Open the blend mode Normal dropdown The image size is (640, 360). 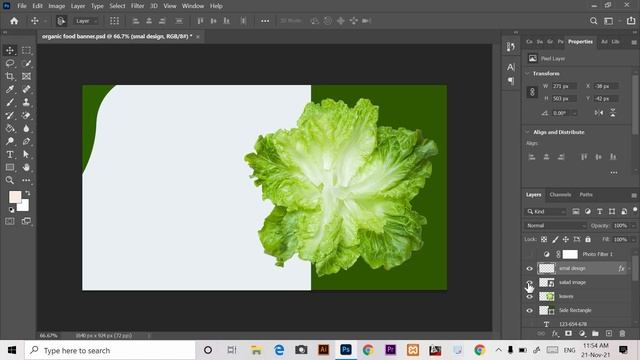coord(555,225)
